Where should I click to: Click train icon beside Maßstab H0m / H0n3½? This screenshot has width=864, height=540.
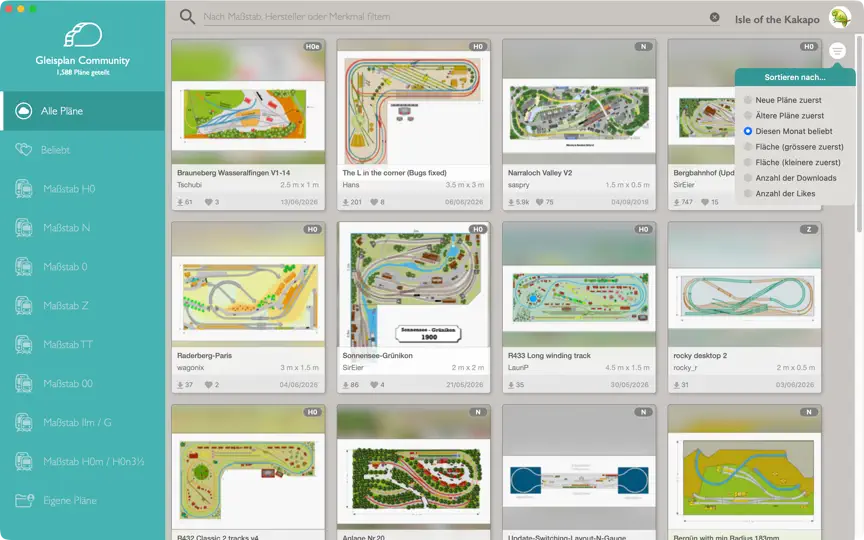24,462
